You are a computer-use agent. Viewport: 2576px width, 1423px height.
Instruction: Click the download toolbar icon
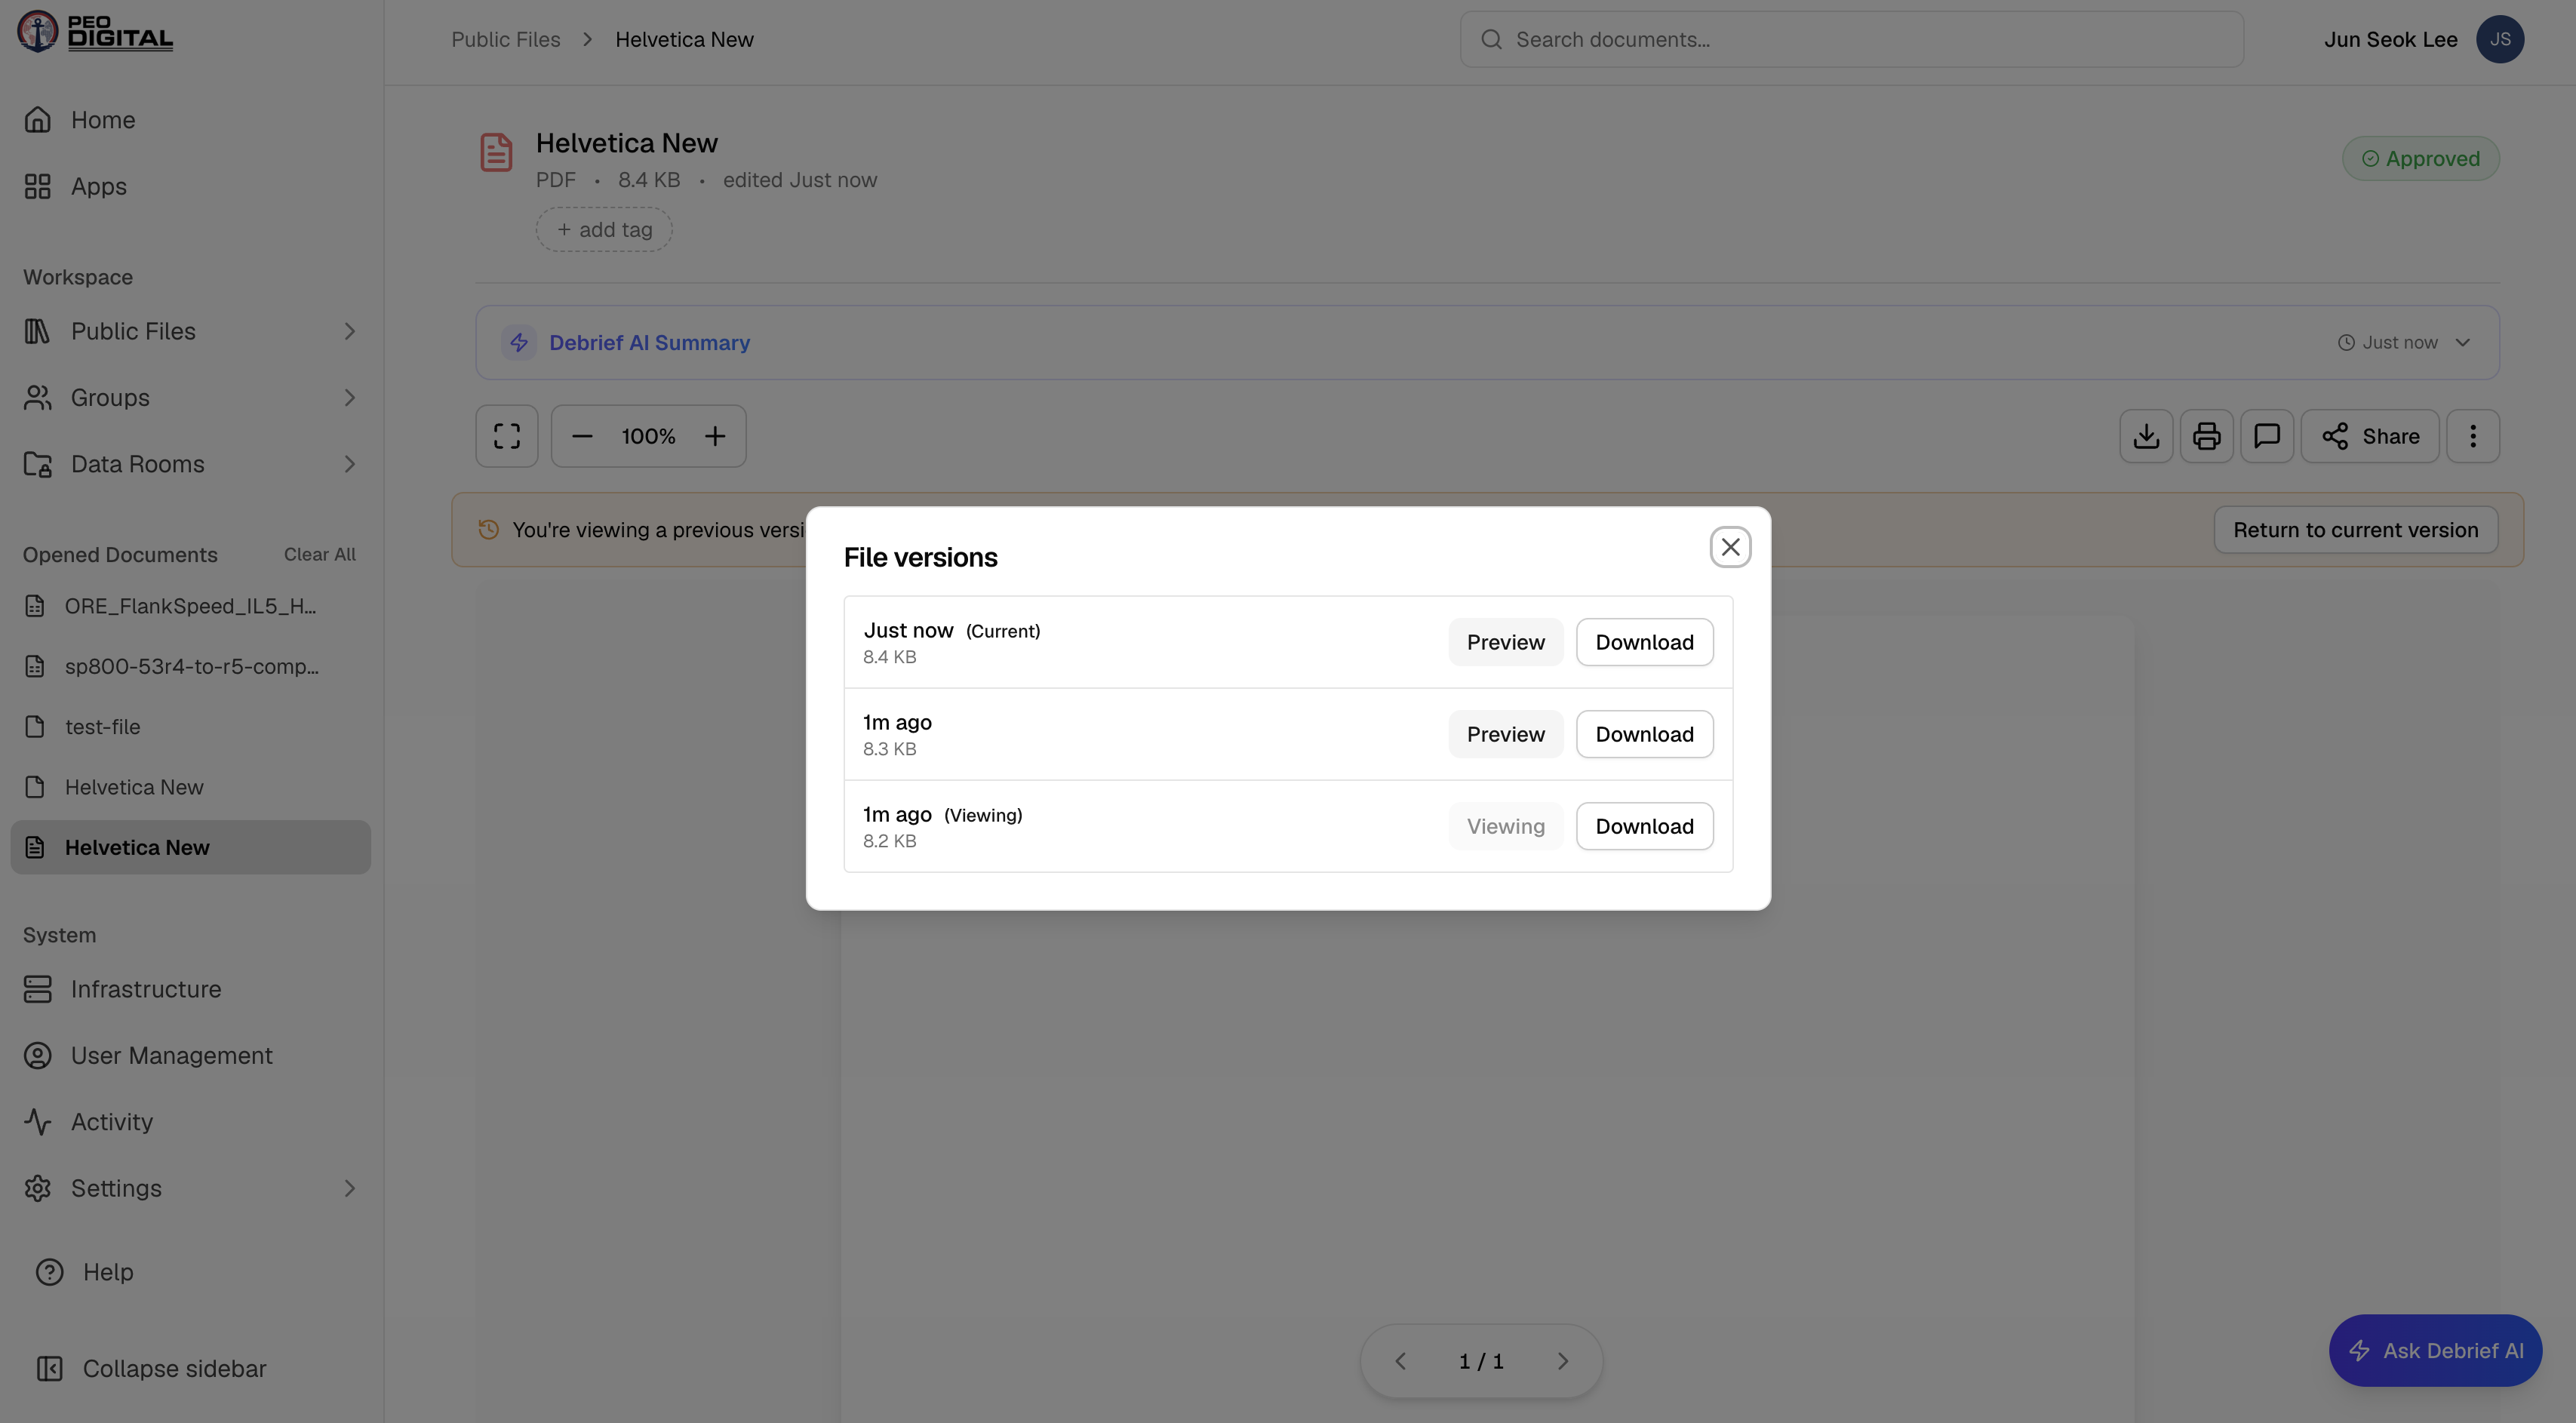[x=2146, y=436]
